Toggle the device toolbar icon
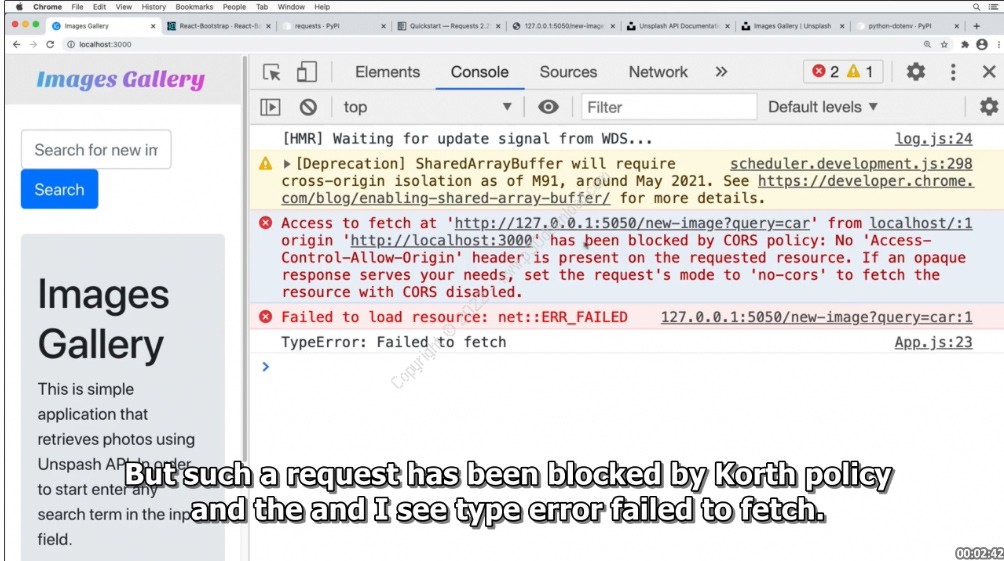 [x=306, y=72]
